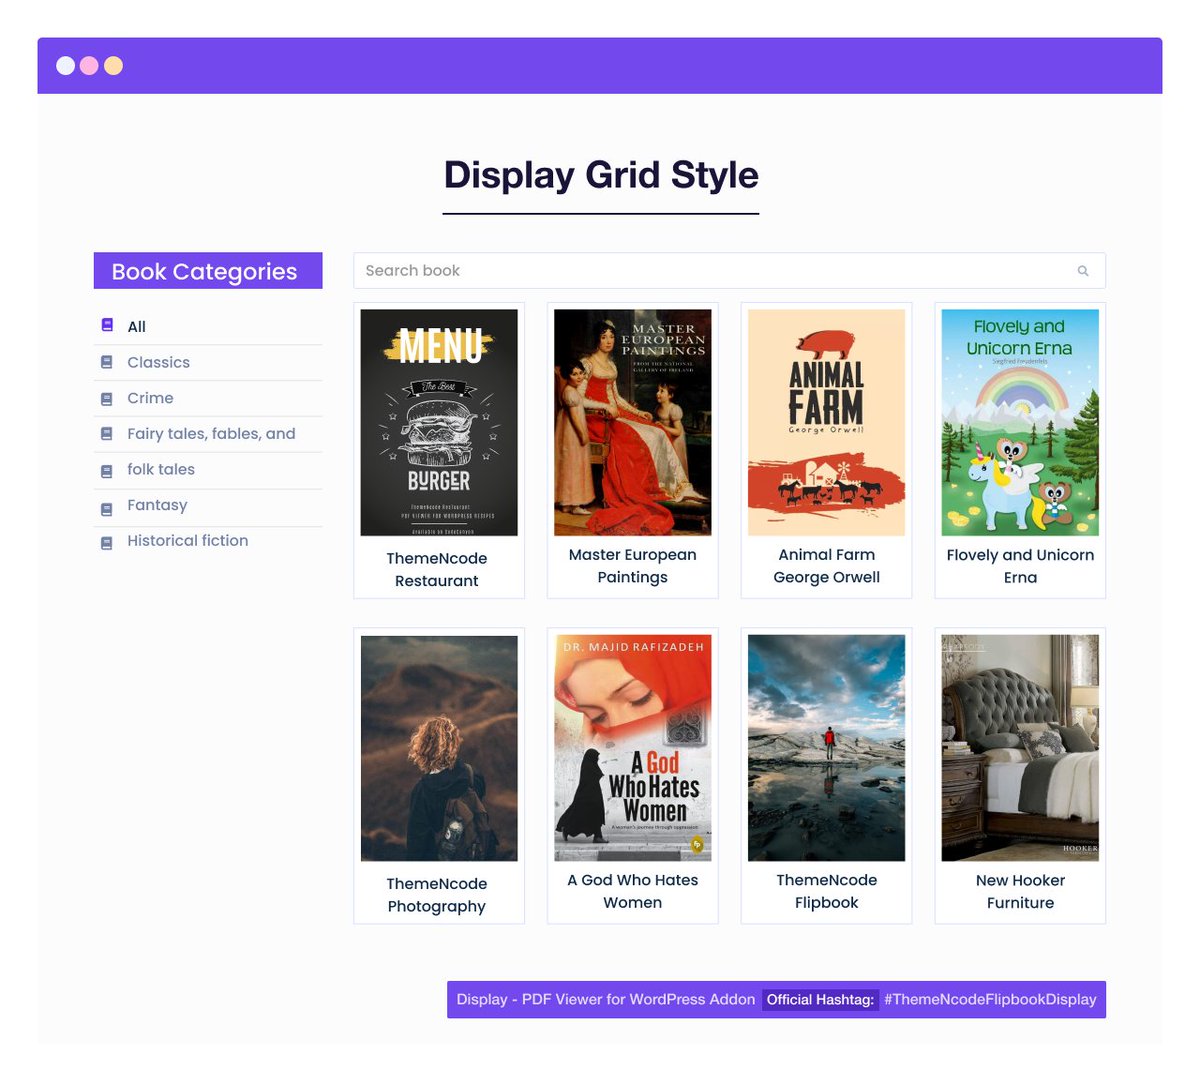Click the ThemeNcode Photography title link
The width and height of the screenshot is (1200, 1085).
[x=437, y=895]
